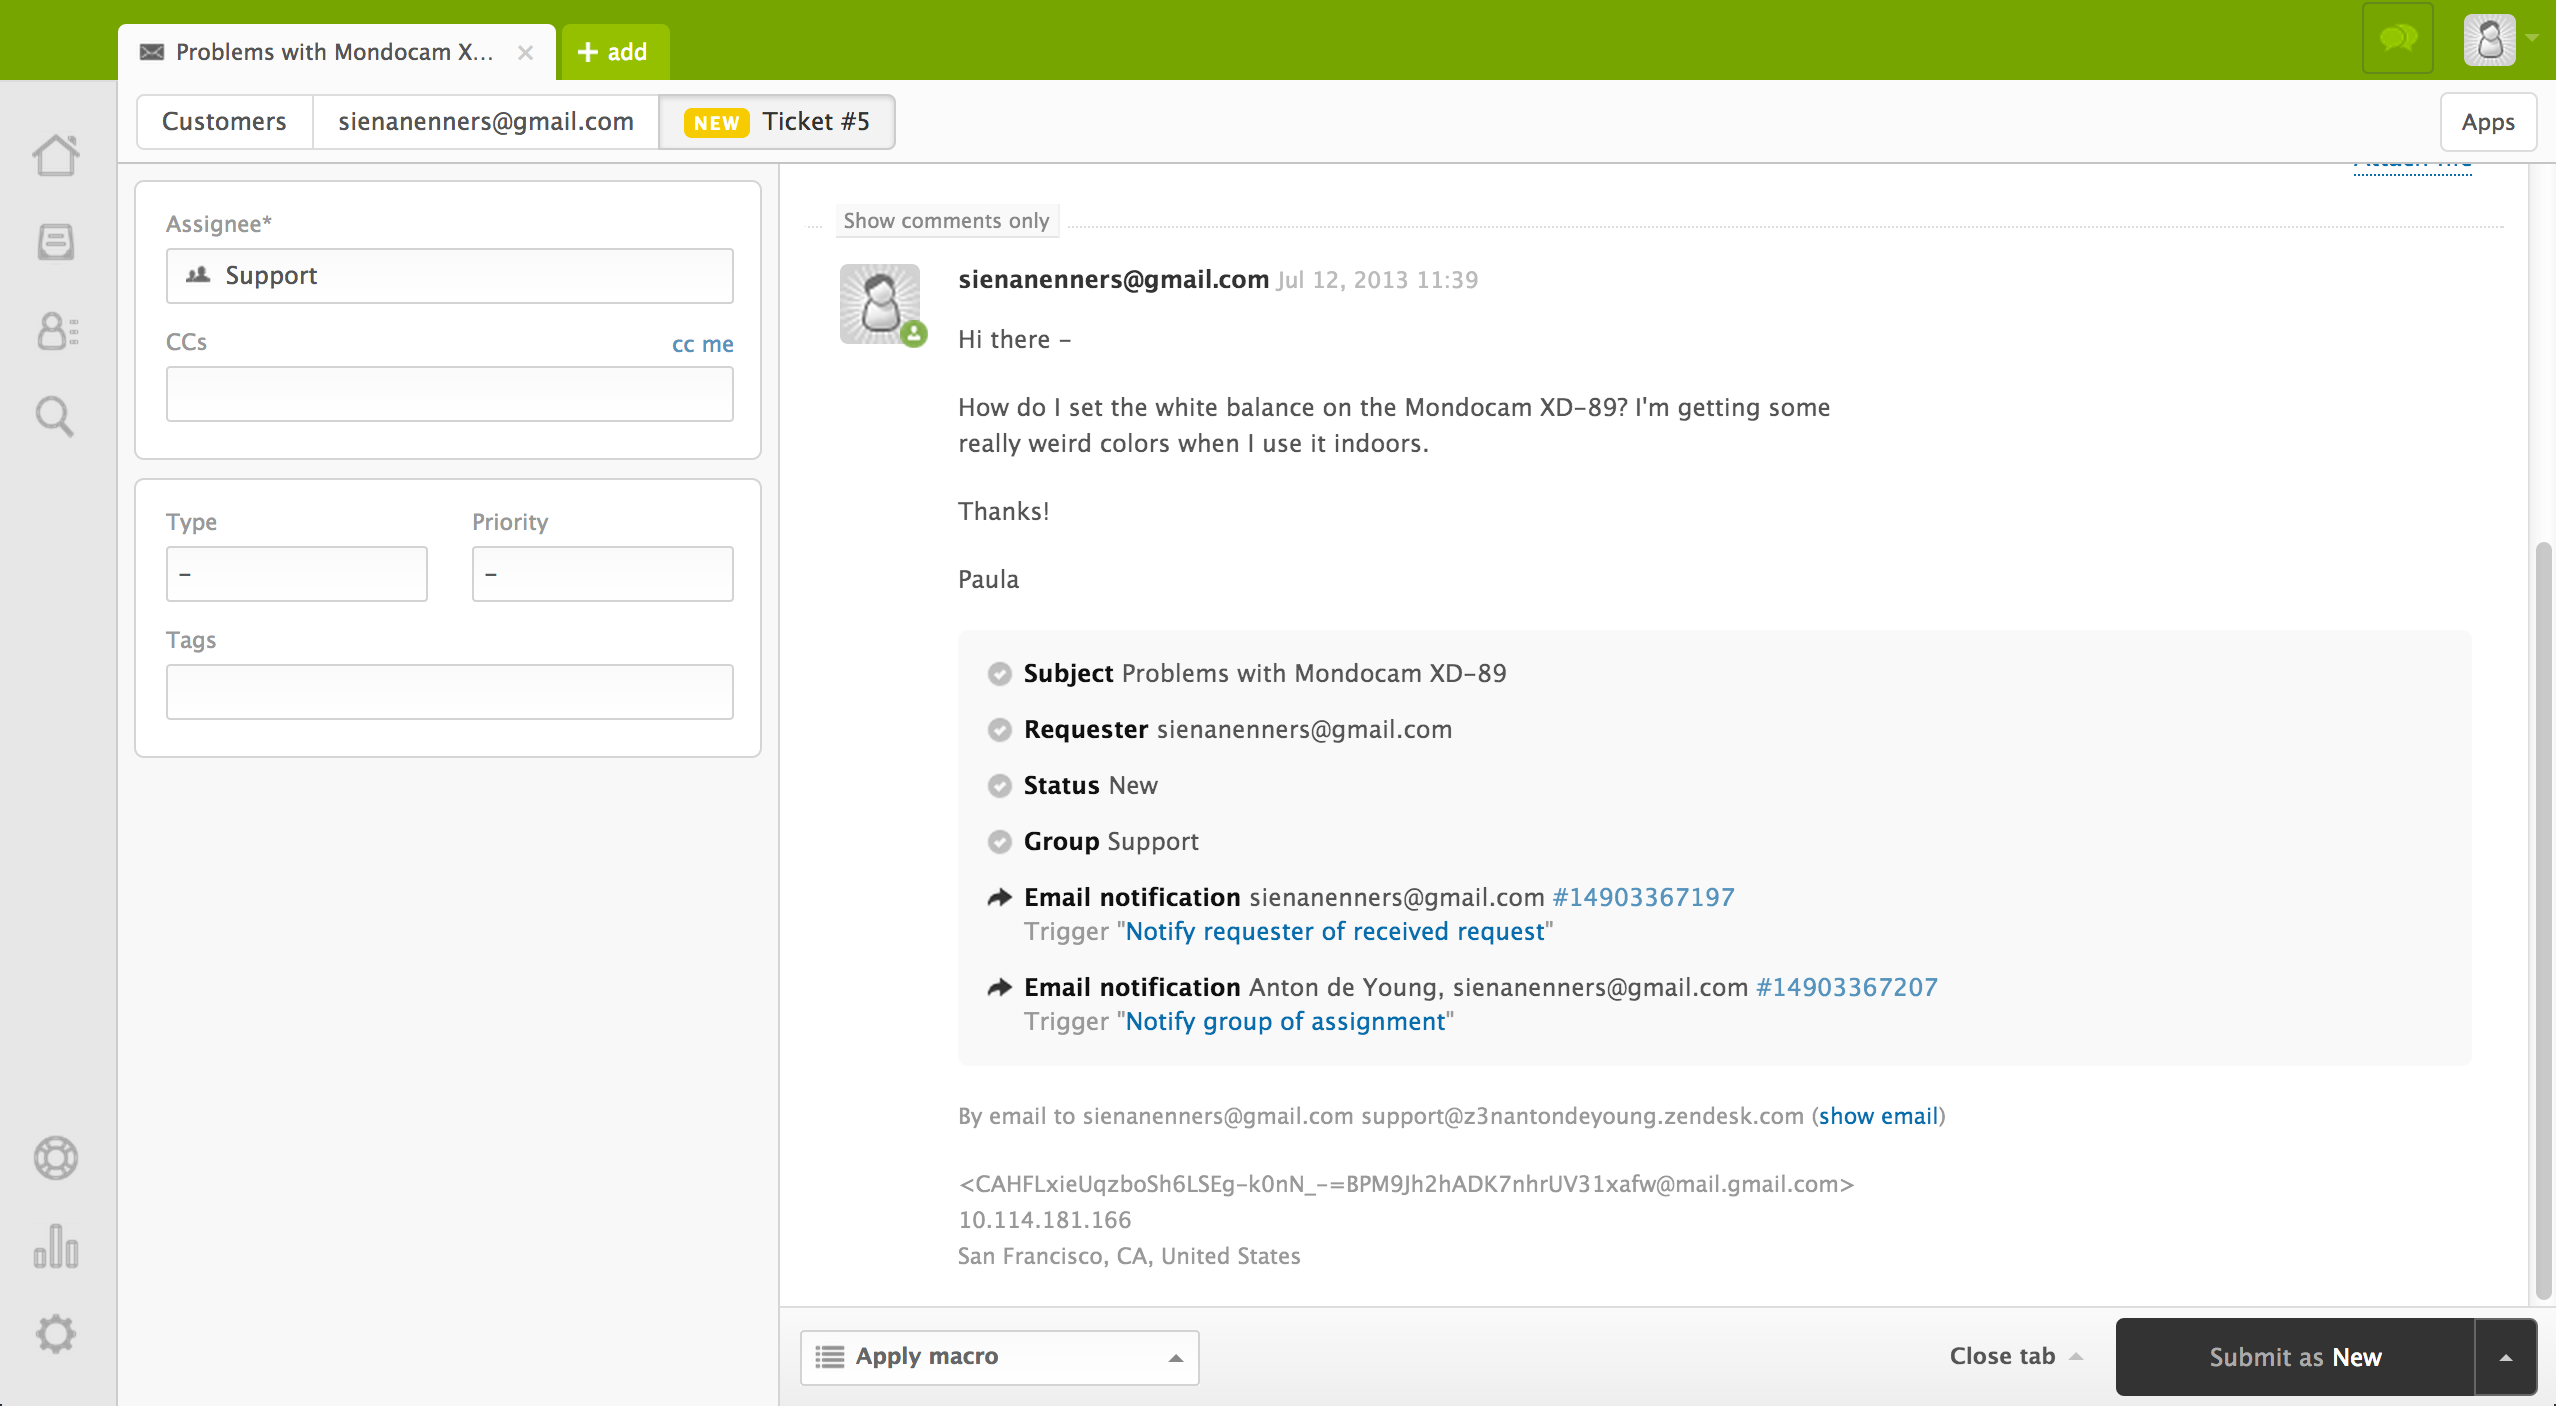This screenshot has height=1406, width=2556.
Task: Click the show email link
Action: click(1877, 1116)
